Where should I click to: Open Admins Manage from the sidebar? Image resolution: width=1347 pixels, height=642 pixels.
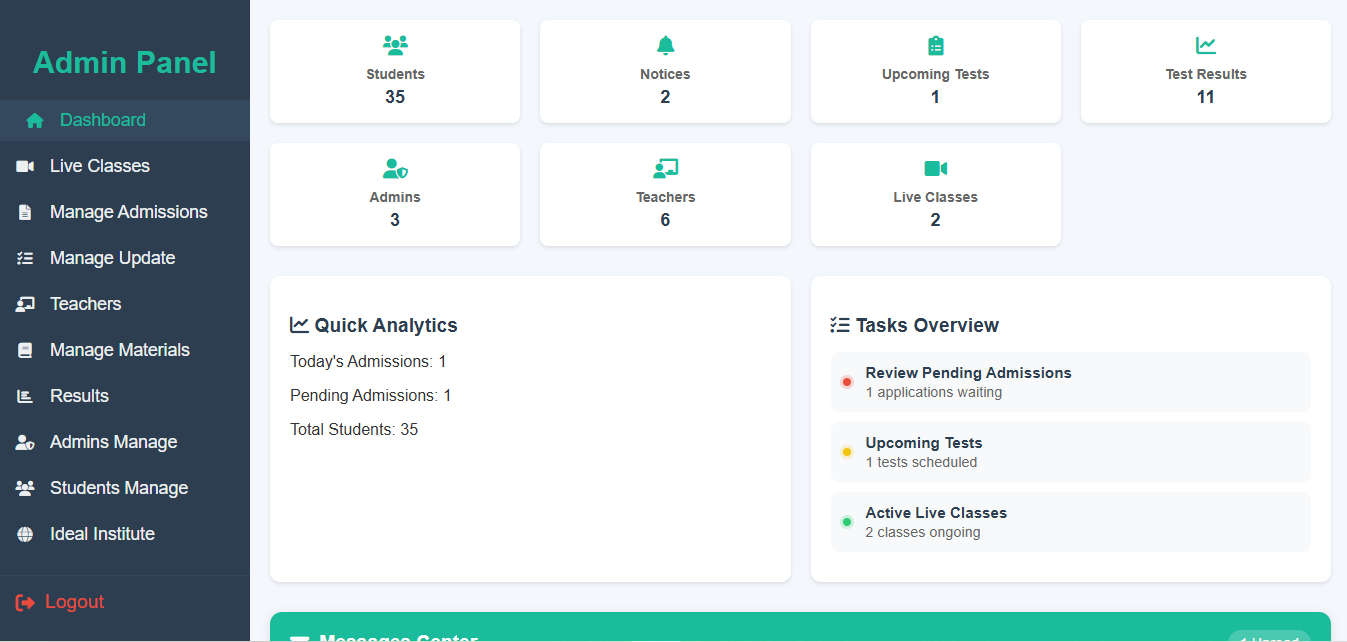pos(113,442)
